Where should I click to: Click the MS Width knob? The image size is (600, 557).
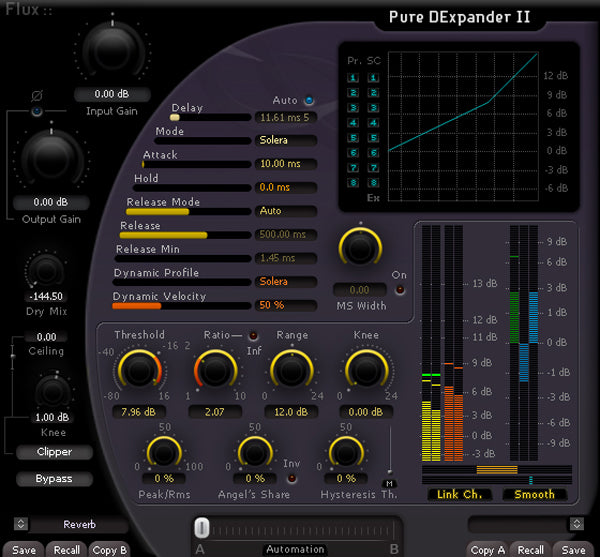pos(359,249)
